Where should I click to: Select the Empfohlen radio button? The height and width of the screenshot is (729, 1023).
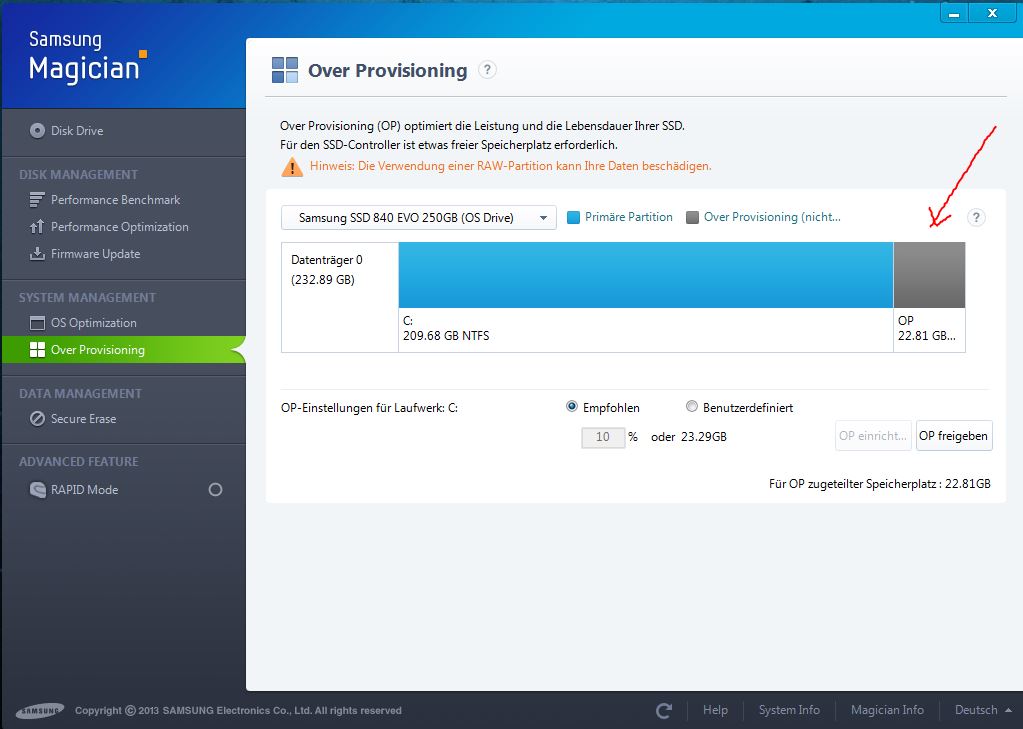[x=572, y=407]
